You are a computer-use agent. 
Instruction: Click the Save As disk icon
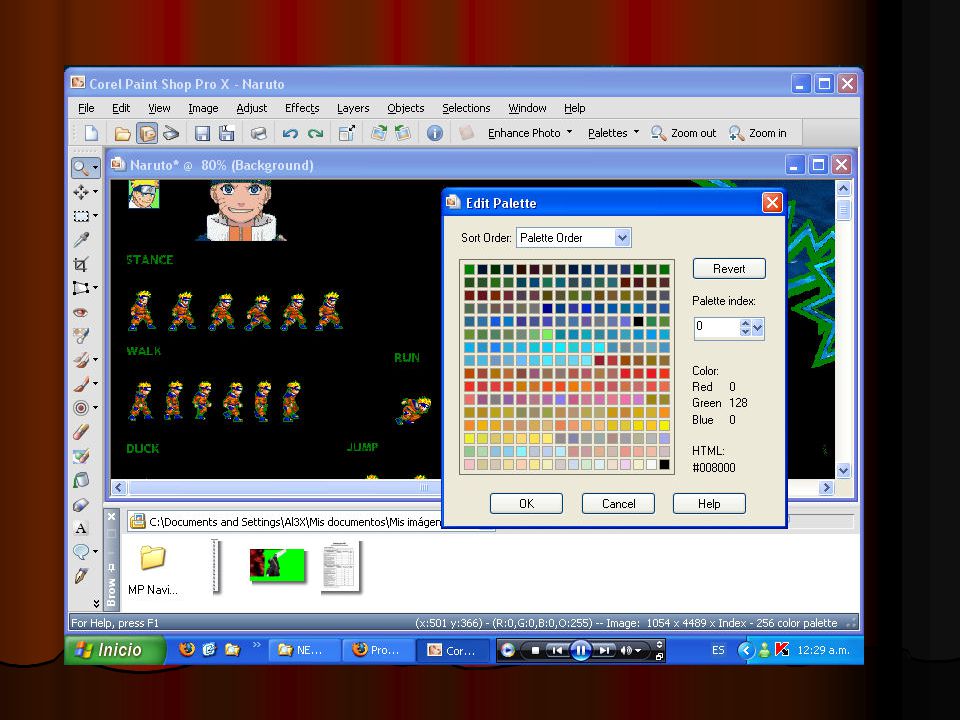click(227, 133)
